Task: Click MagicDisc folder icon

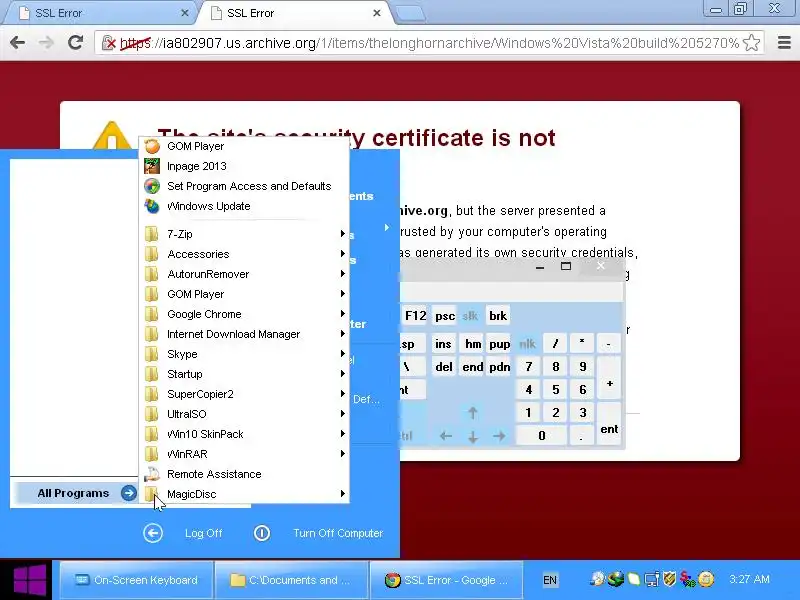Action: pyautogui.click(x=152, y=493)
